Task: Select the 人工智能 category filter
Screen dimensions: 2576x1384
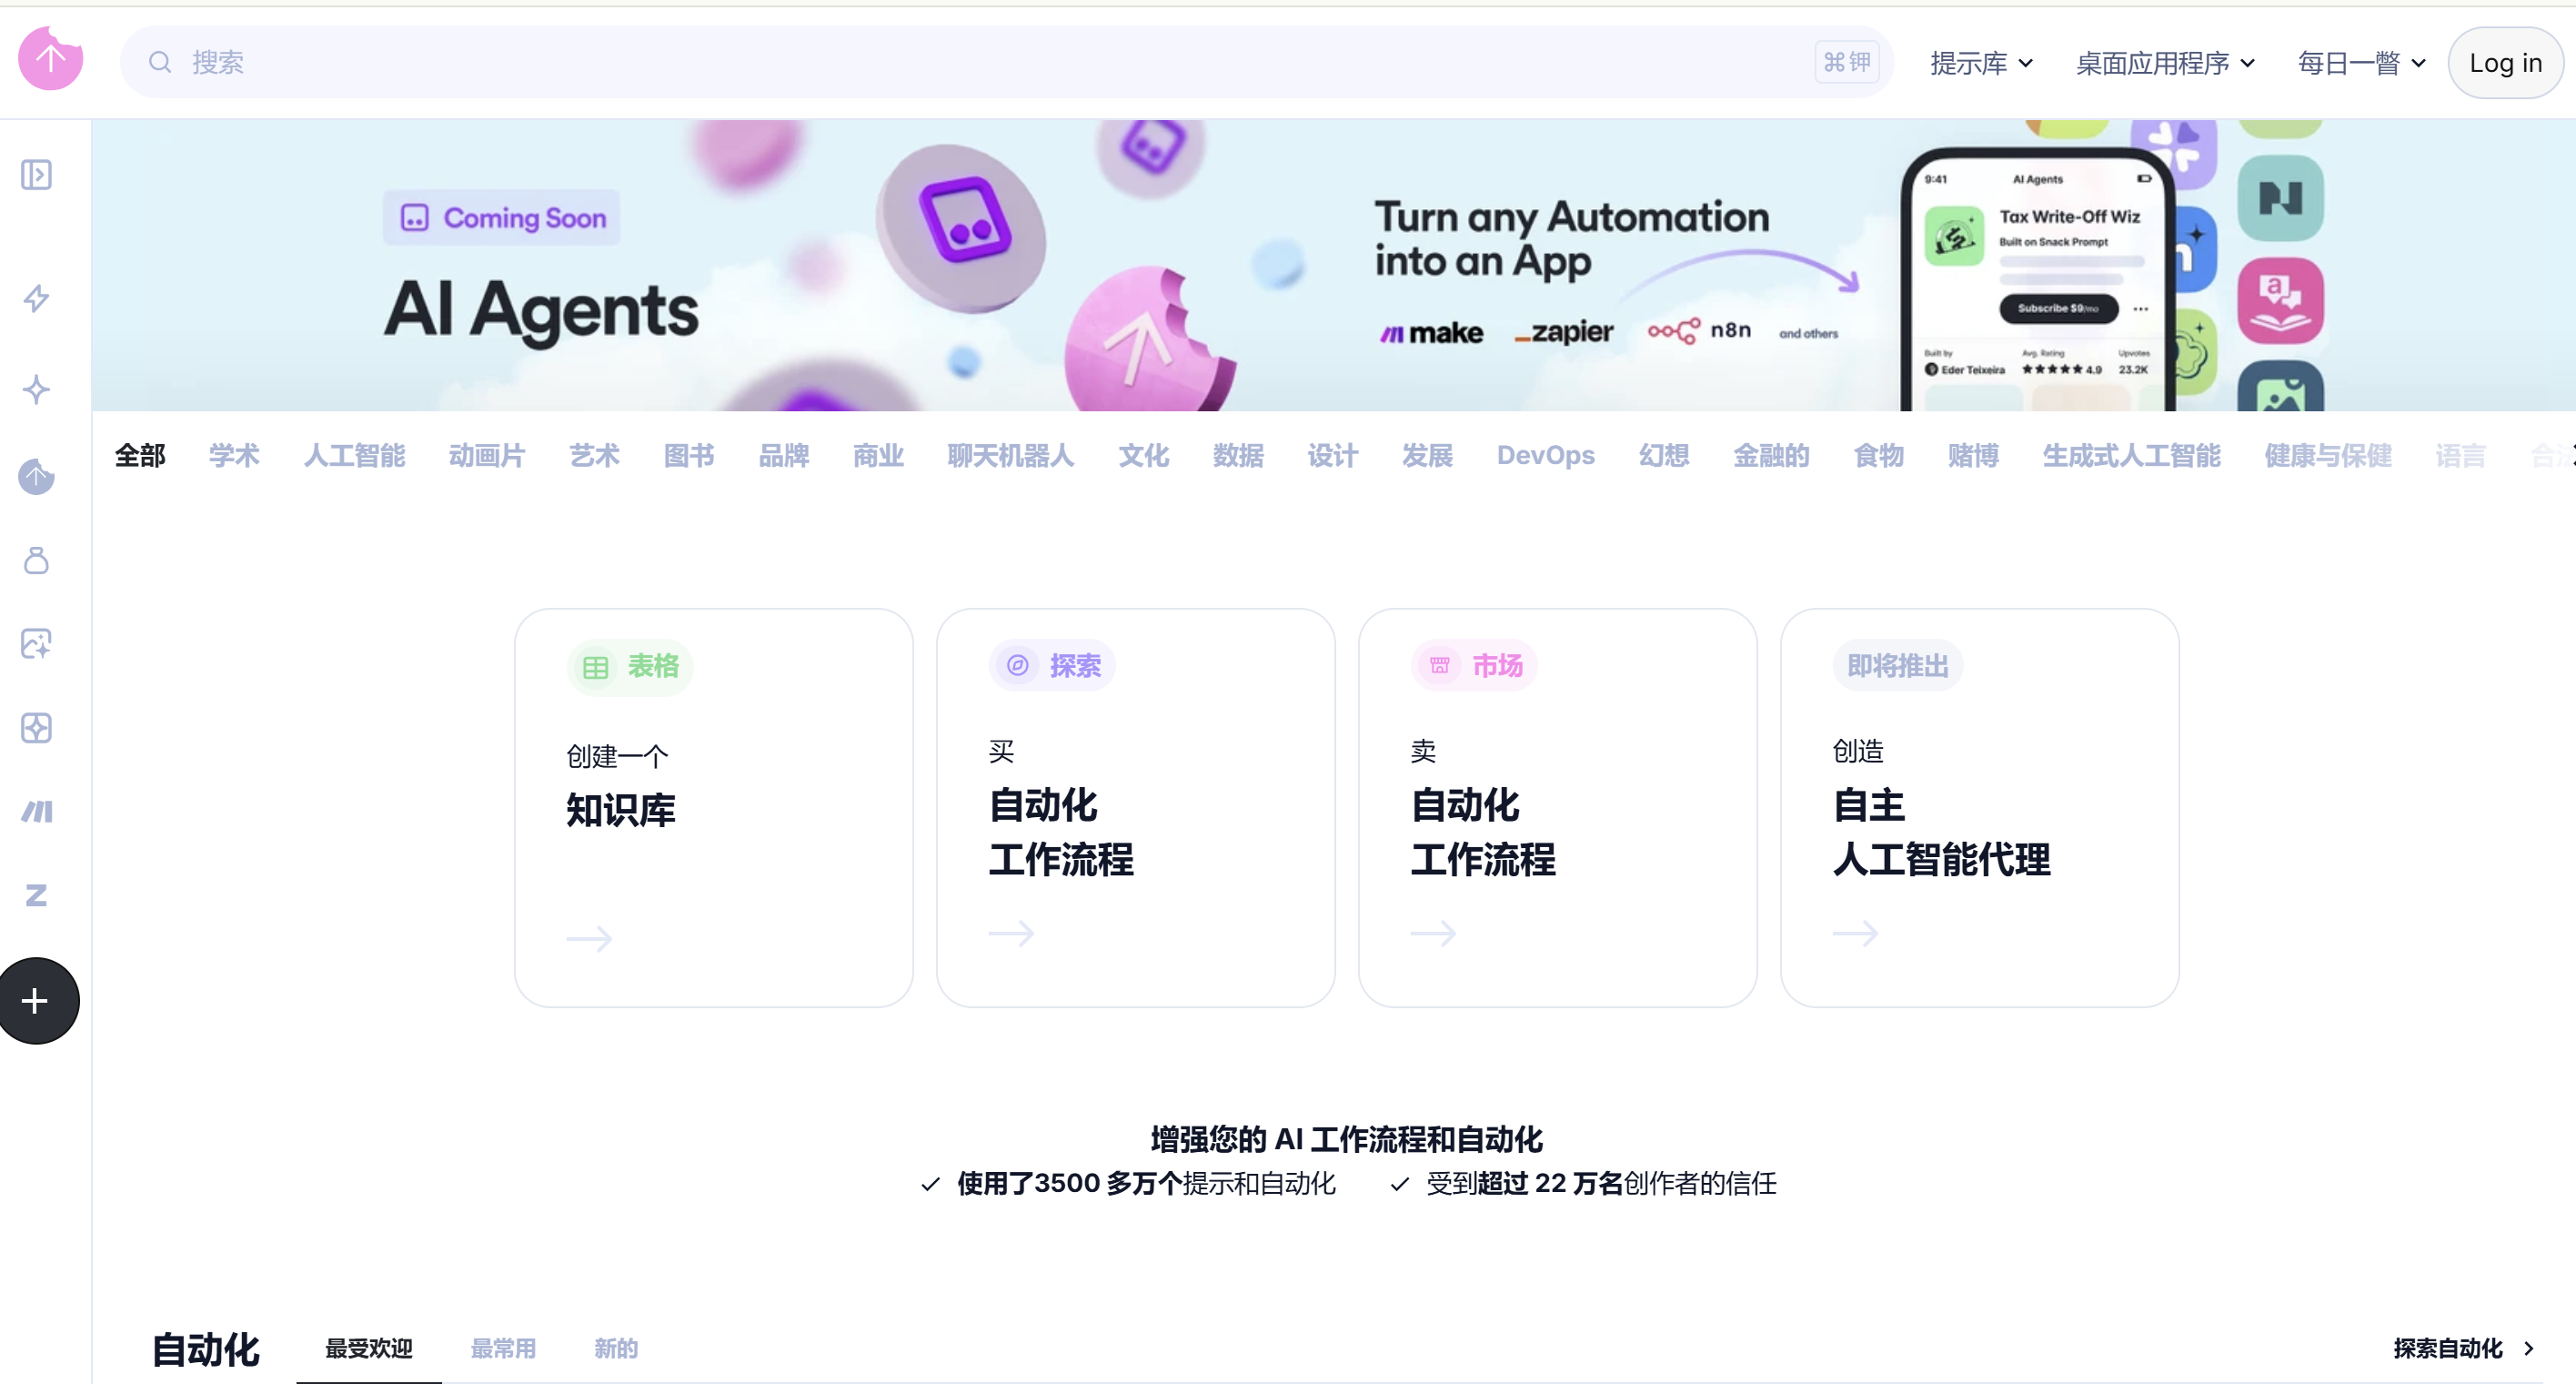Action: pyautogui.click(x=354, y=455)
